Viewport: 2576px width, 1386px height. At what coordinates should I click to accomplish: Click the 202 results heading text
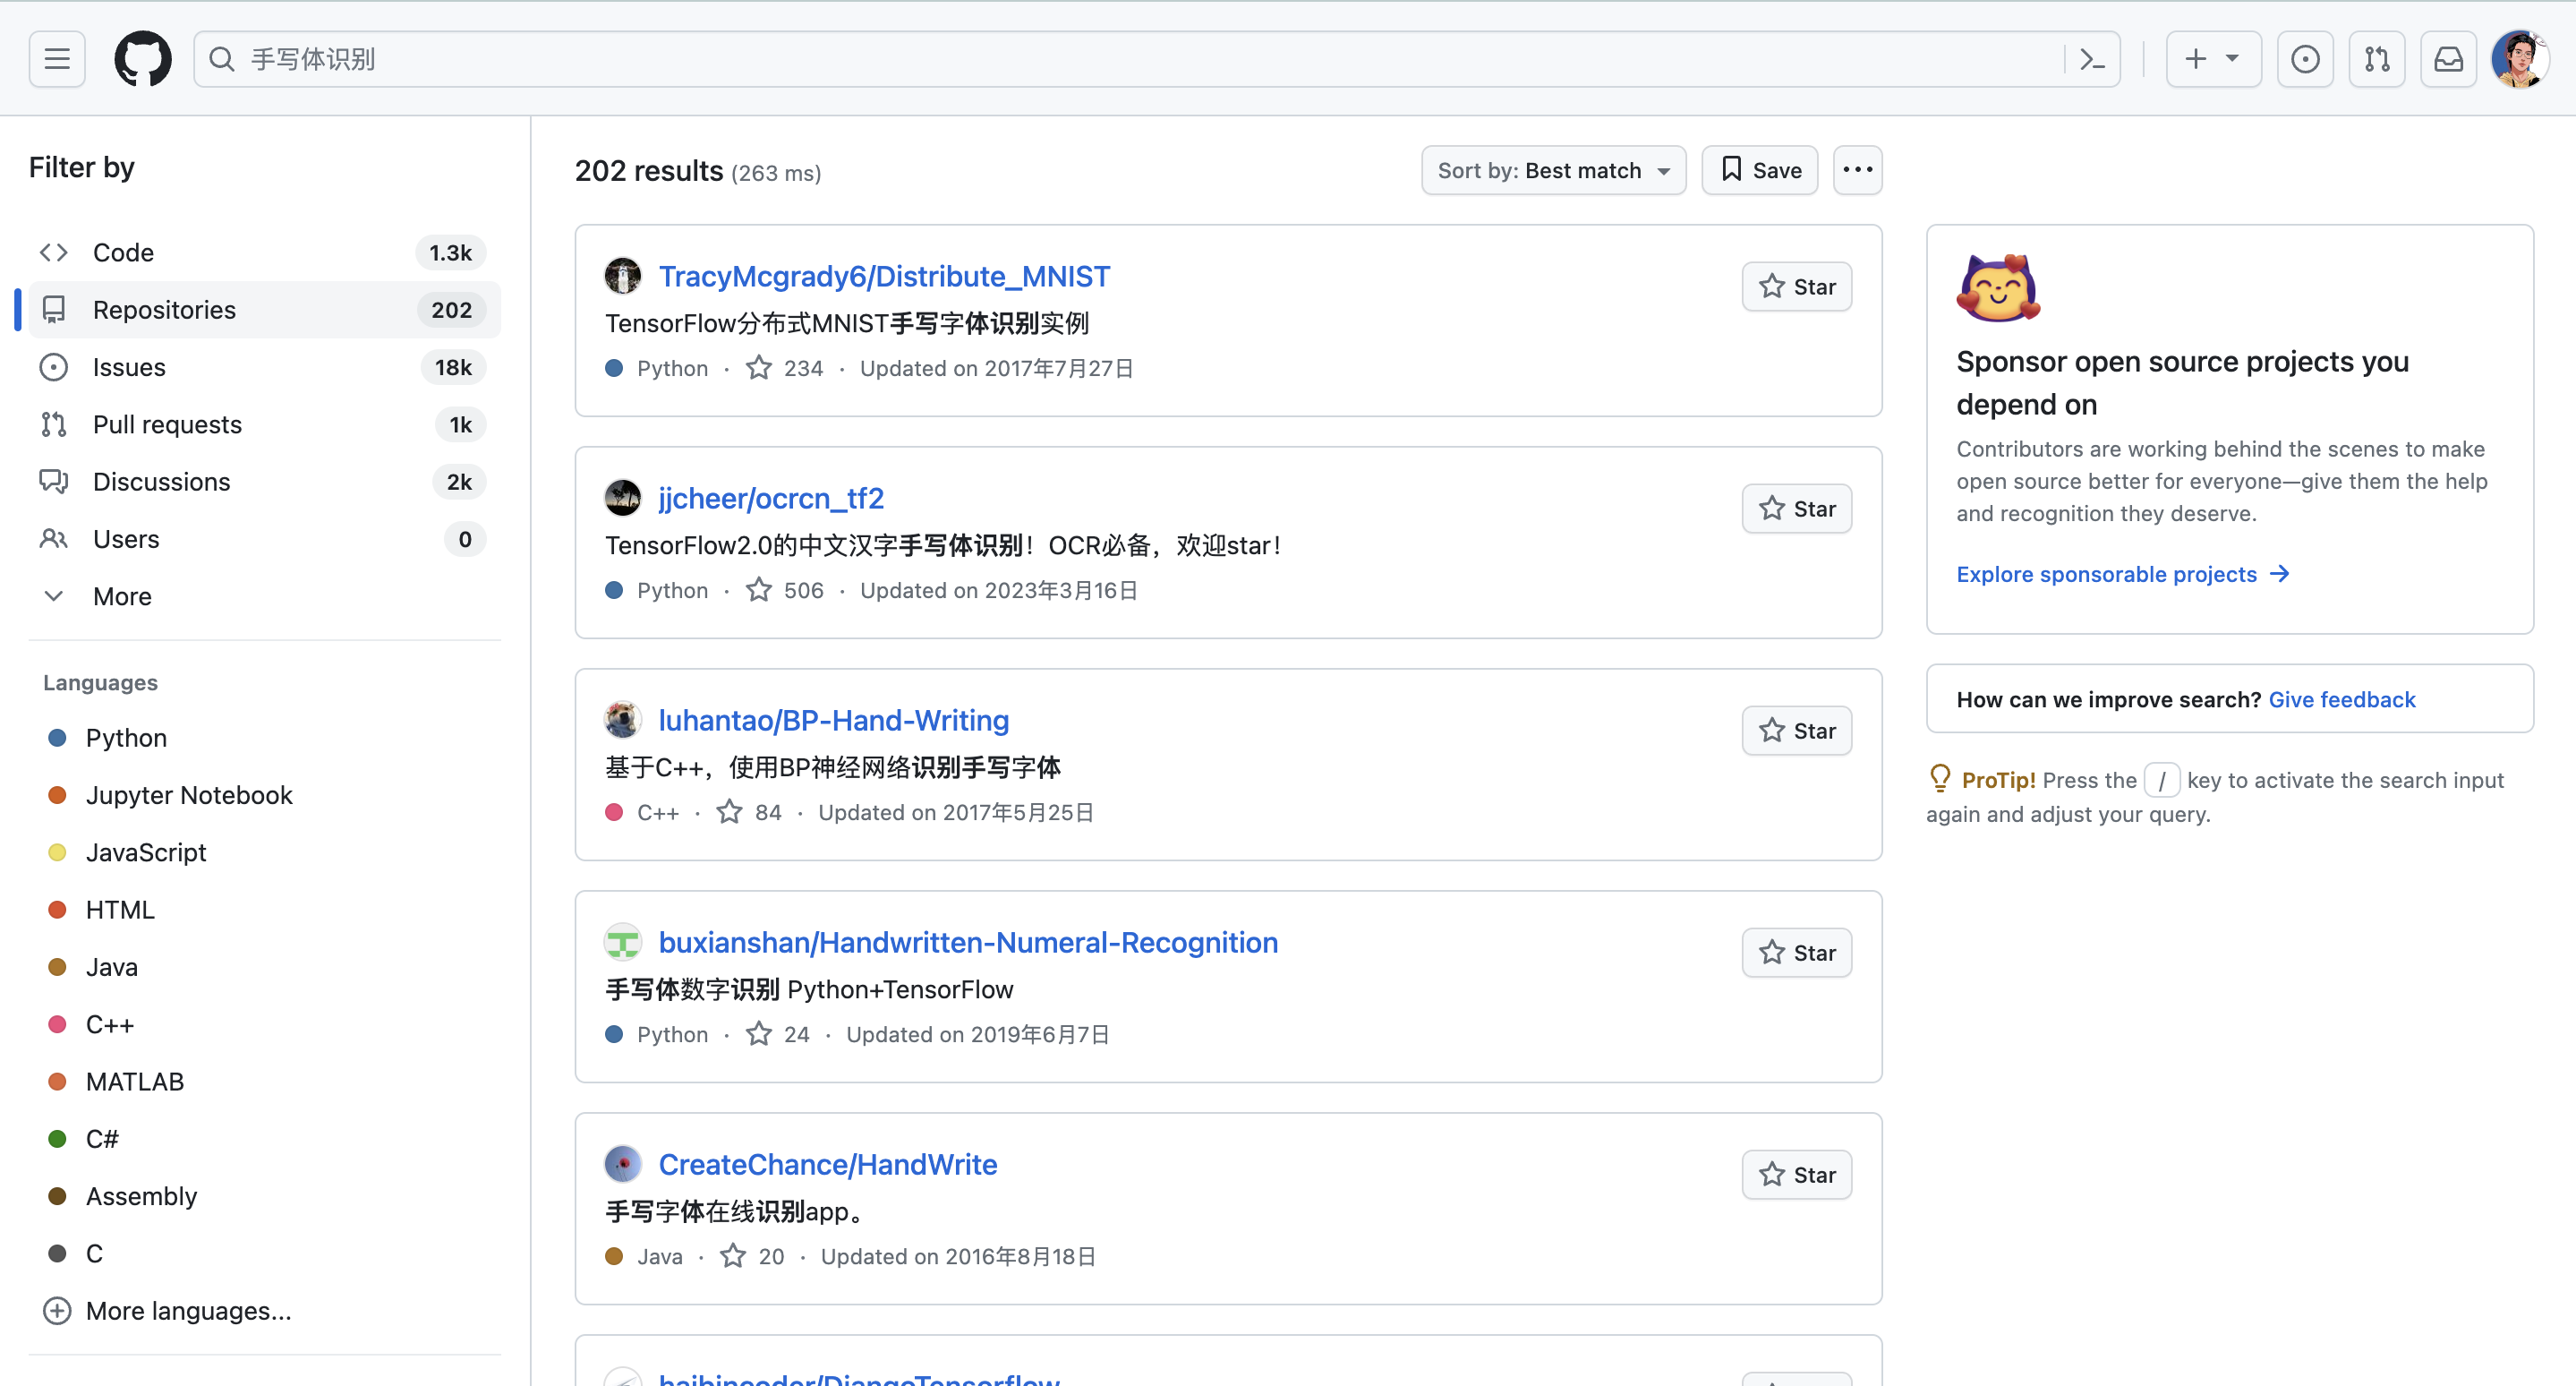pos(649,171)
